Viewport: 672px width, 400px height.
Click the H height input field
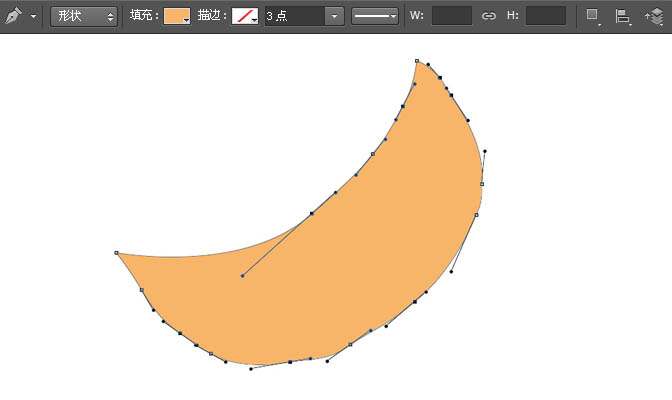[x=545, y=17]
